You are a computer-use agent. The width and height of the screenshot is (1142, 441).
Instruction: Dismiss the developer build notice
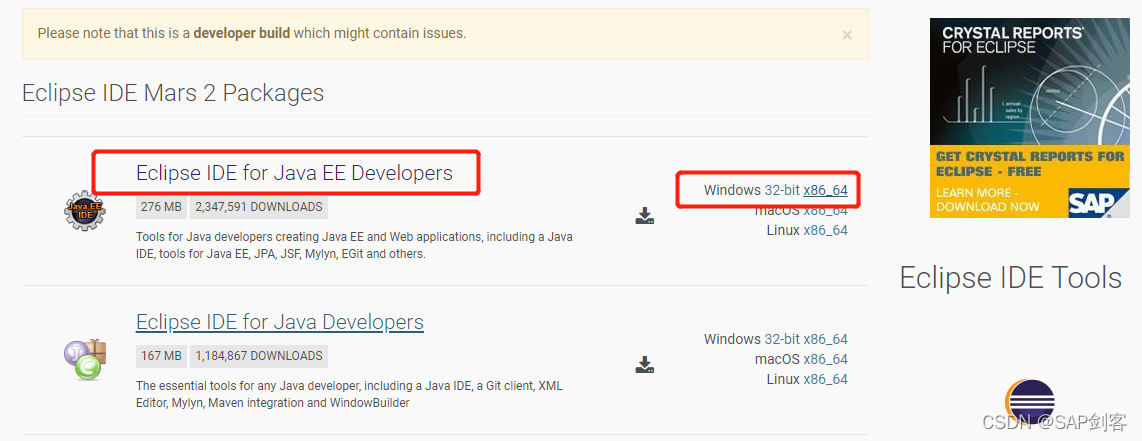[x=847, y=35]
